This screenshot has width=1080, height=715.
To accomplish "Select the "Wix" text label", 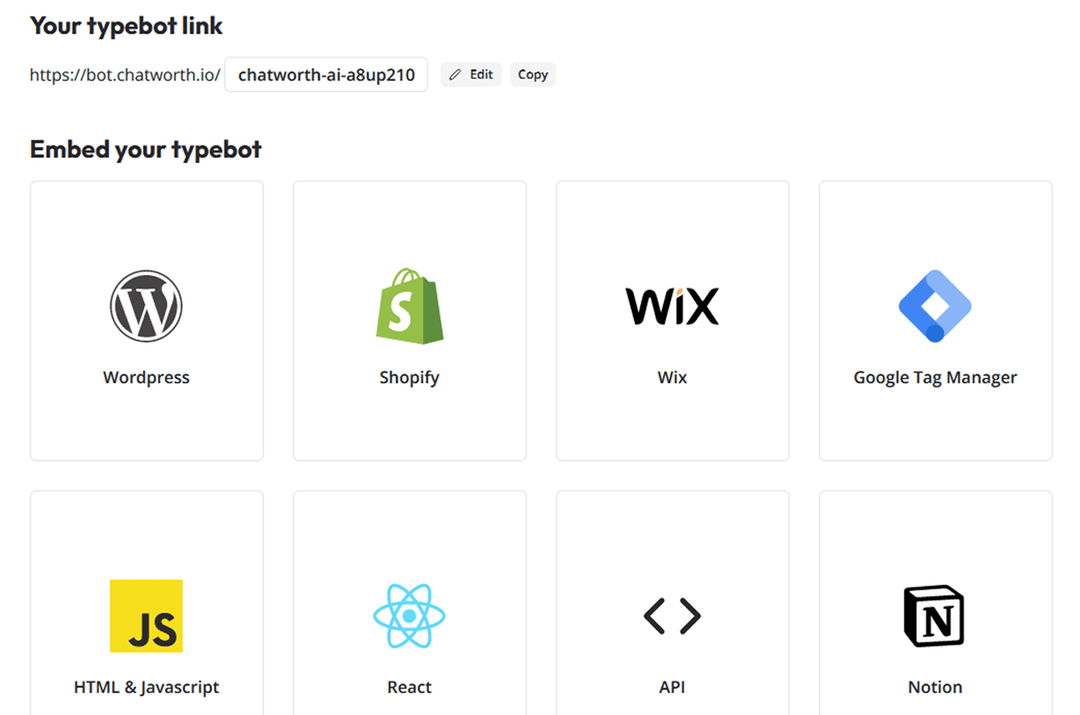I will [672, 378].
